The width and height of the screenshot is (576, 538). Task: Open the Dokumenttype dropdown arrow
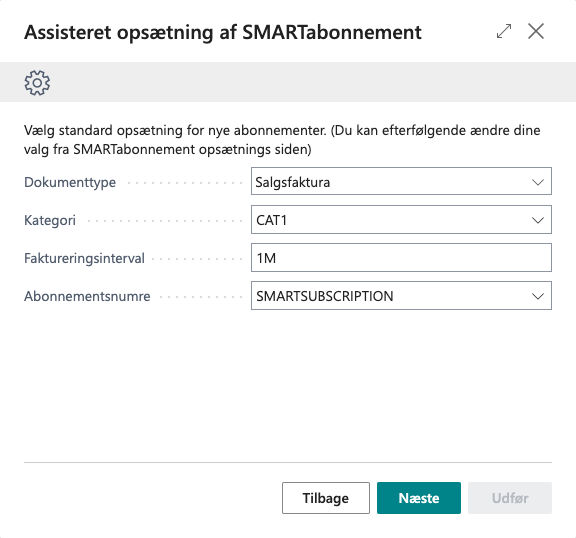538,182
